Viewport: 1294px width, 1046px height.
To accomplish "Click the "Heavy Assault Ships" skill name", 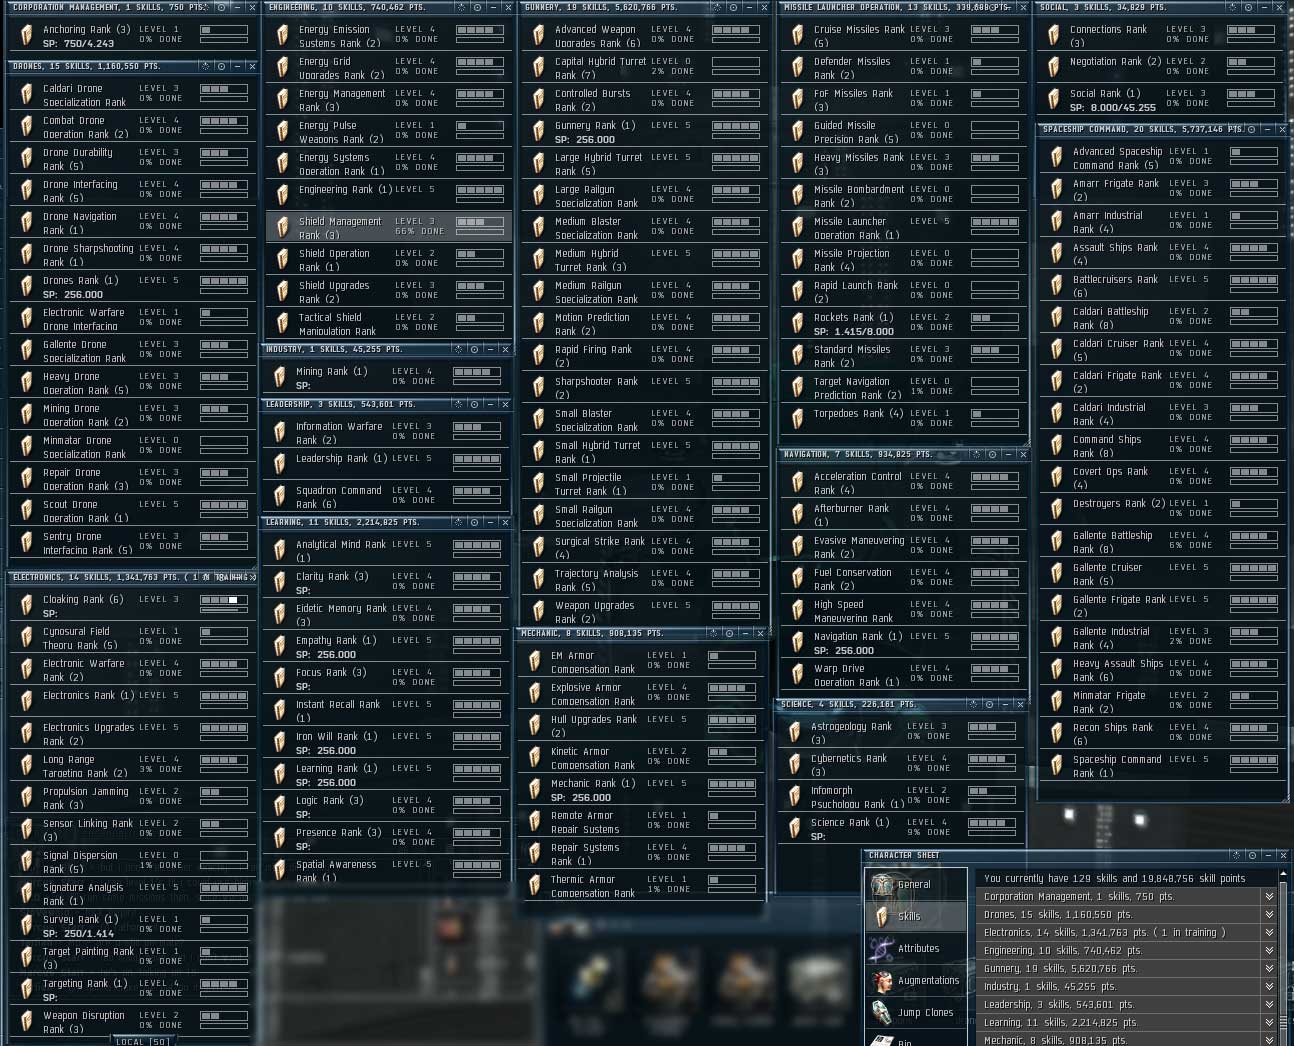I will (1118, 663).
